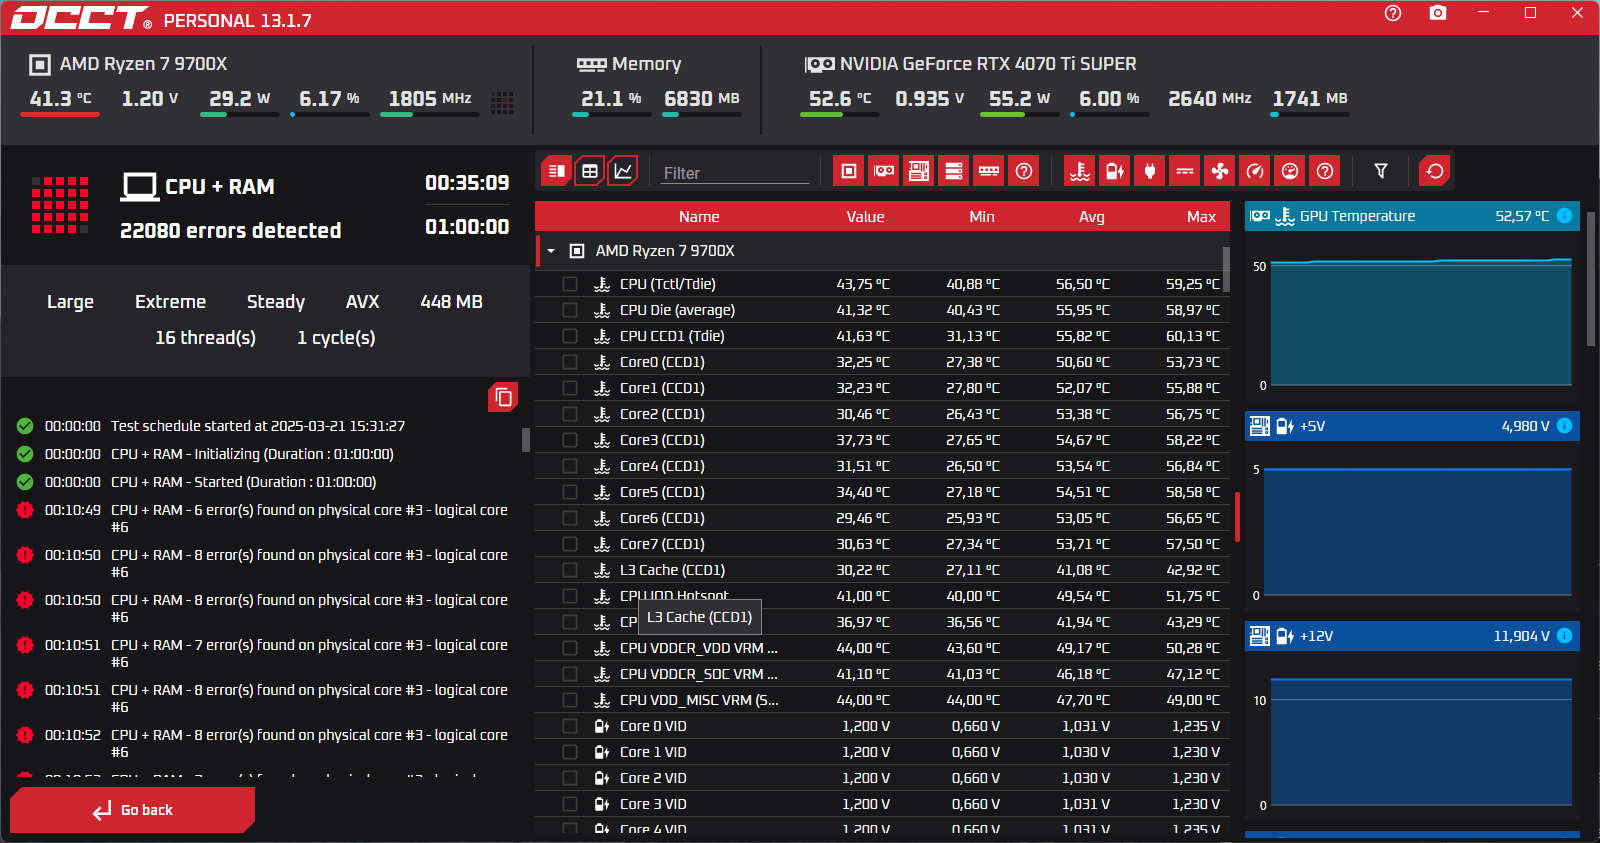Click in the Filter text field
This screenshot has width=1600, height=843.
click(x=735, y=173)
